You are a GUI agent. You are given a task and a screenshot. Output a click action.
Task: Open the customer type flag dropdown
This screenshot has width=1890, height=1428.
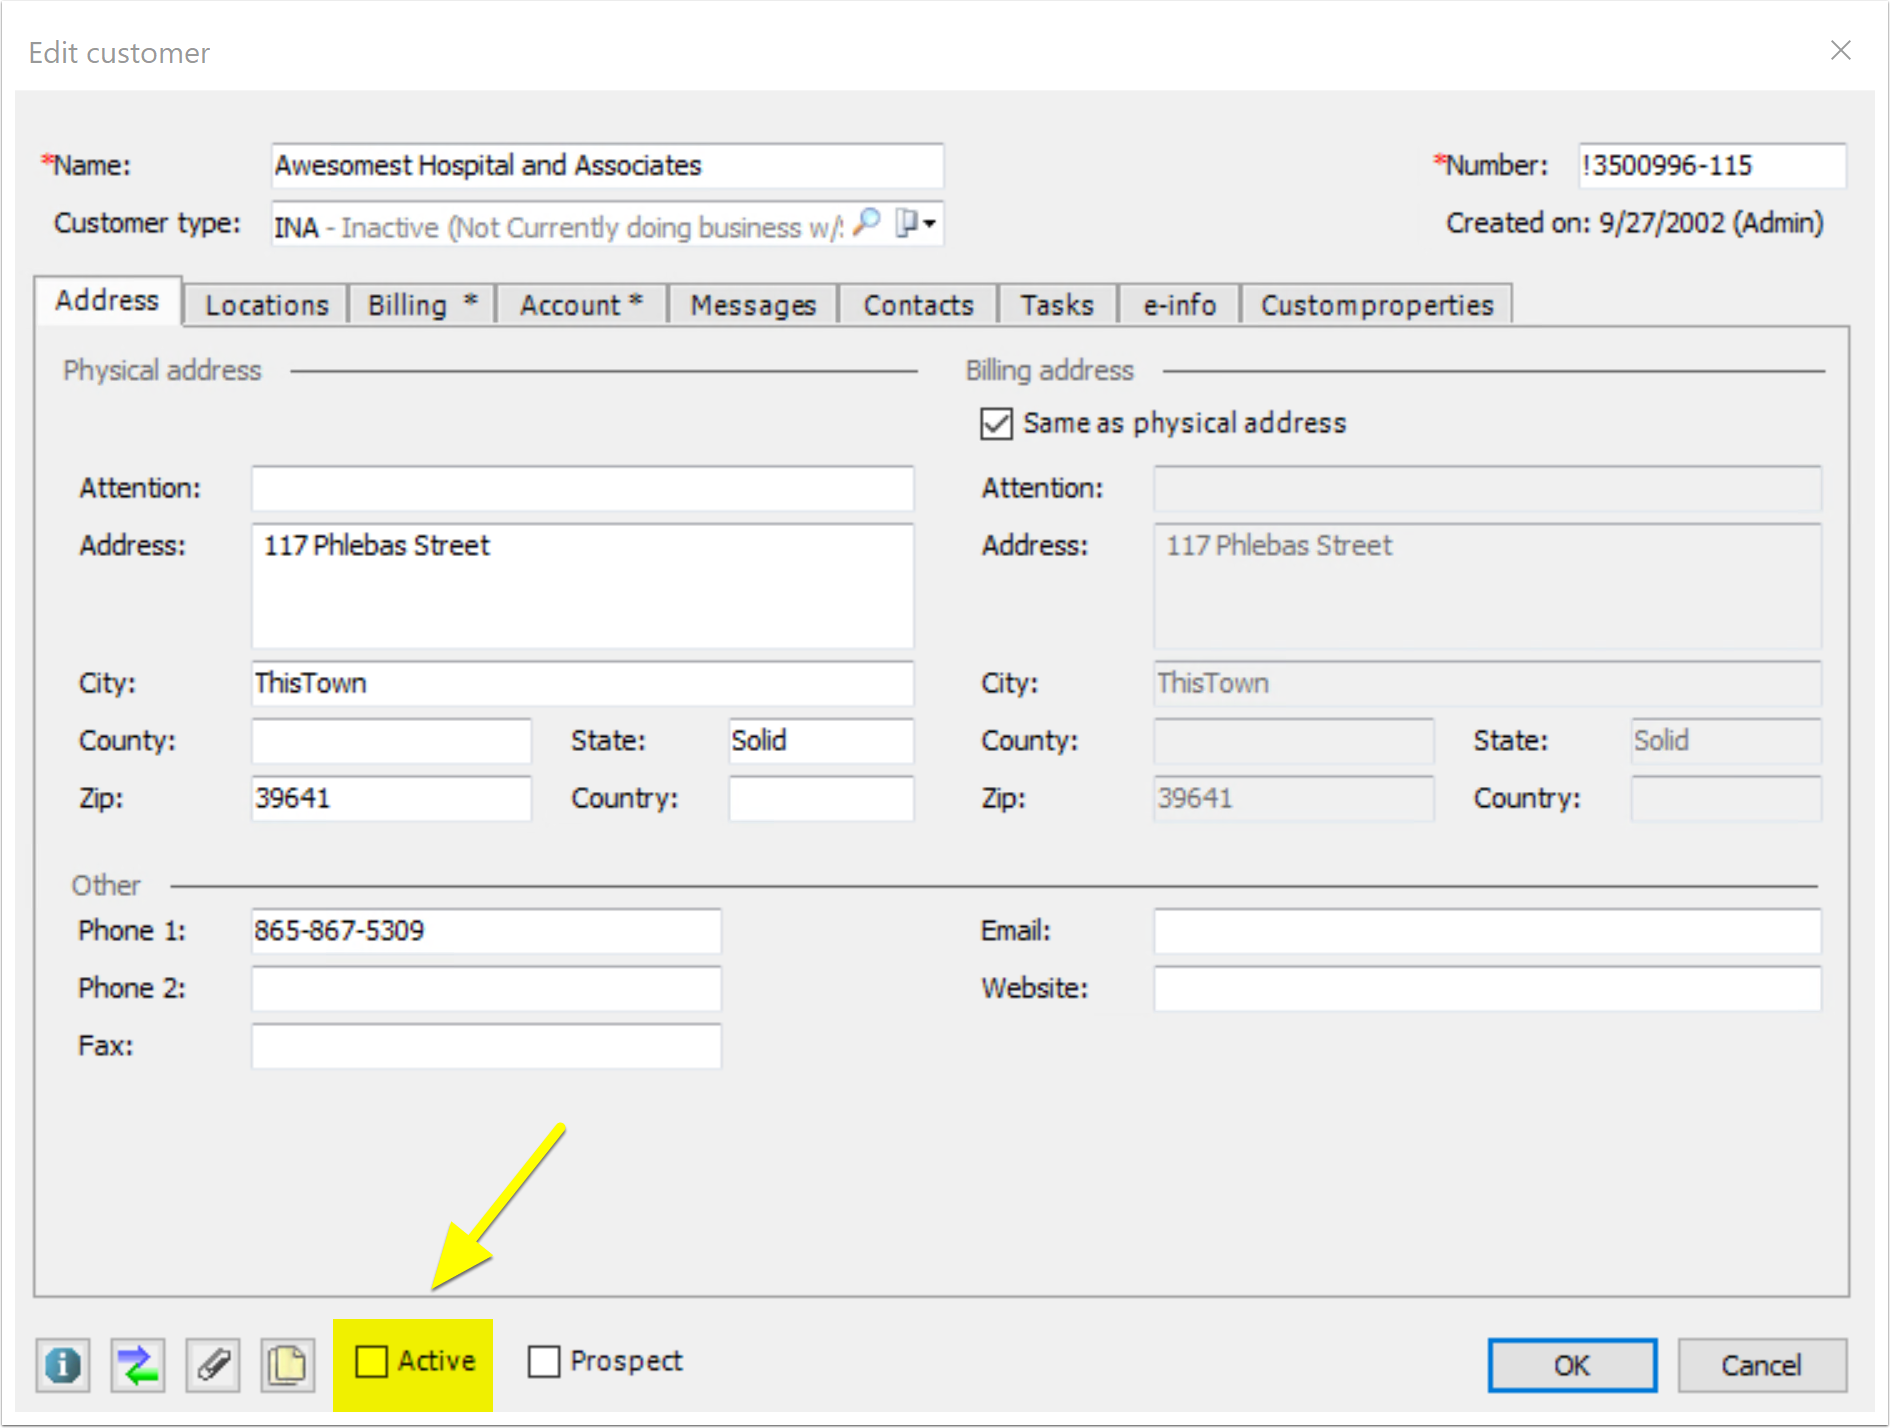point(915,223)
